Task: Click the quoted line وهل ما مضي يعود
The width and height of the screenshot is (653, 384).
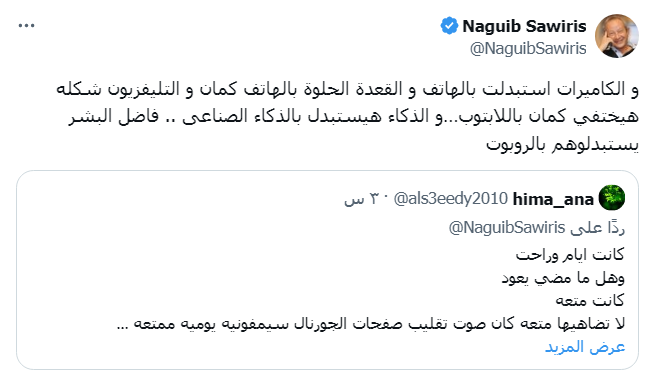Action: point(563,277)
